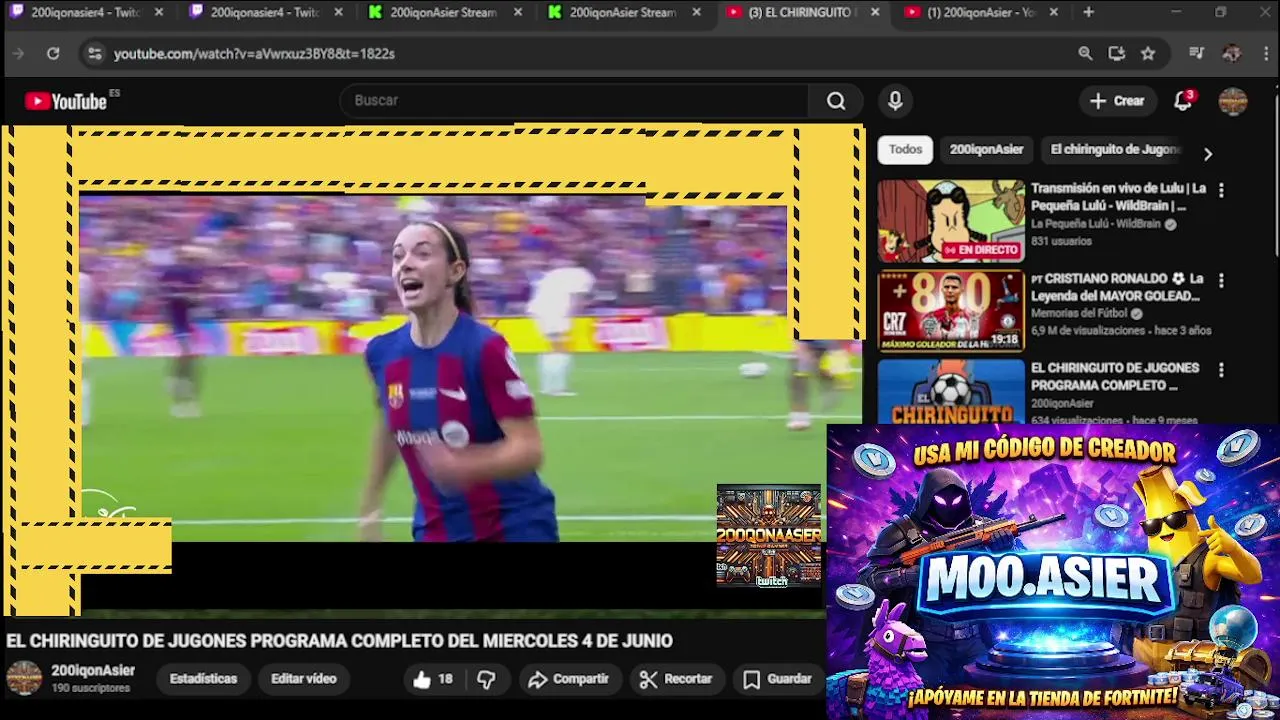Click the '190 suscriptores' text
1280x720 pixels.
tap(91, 689)
